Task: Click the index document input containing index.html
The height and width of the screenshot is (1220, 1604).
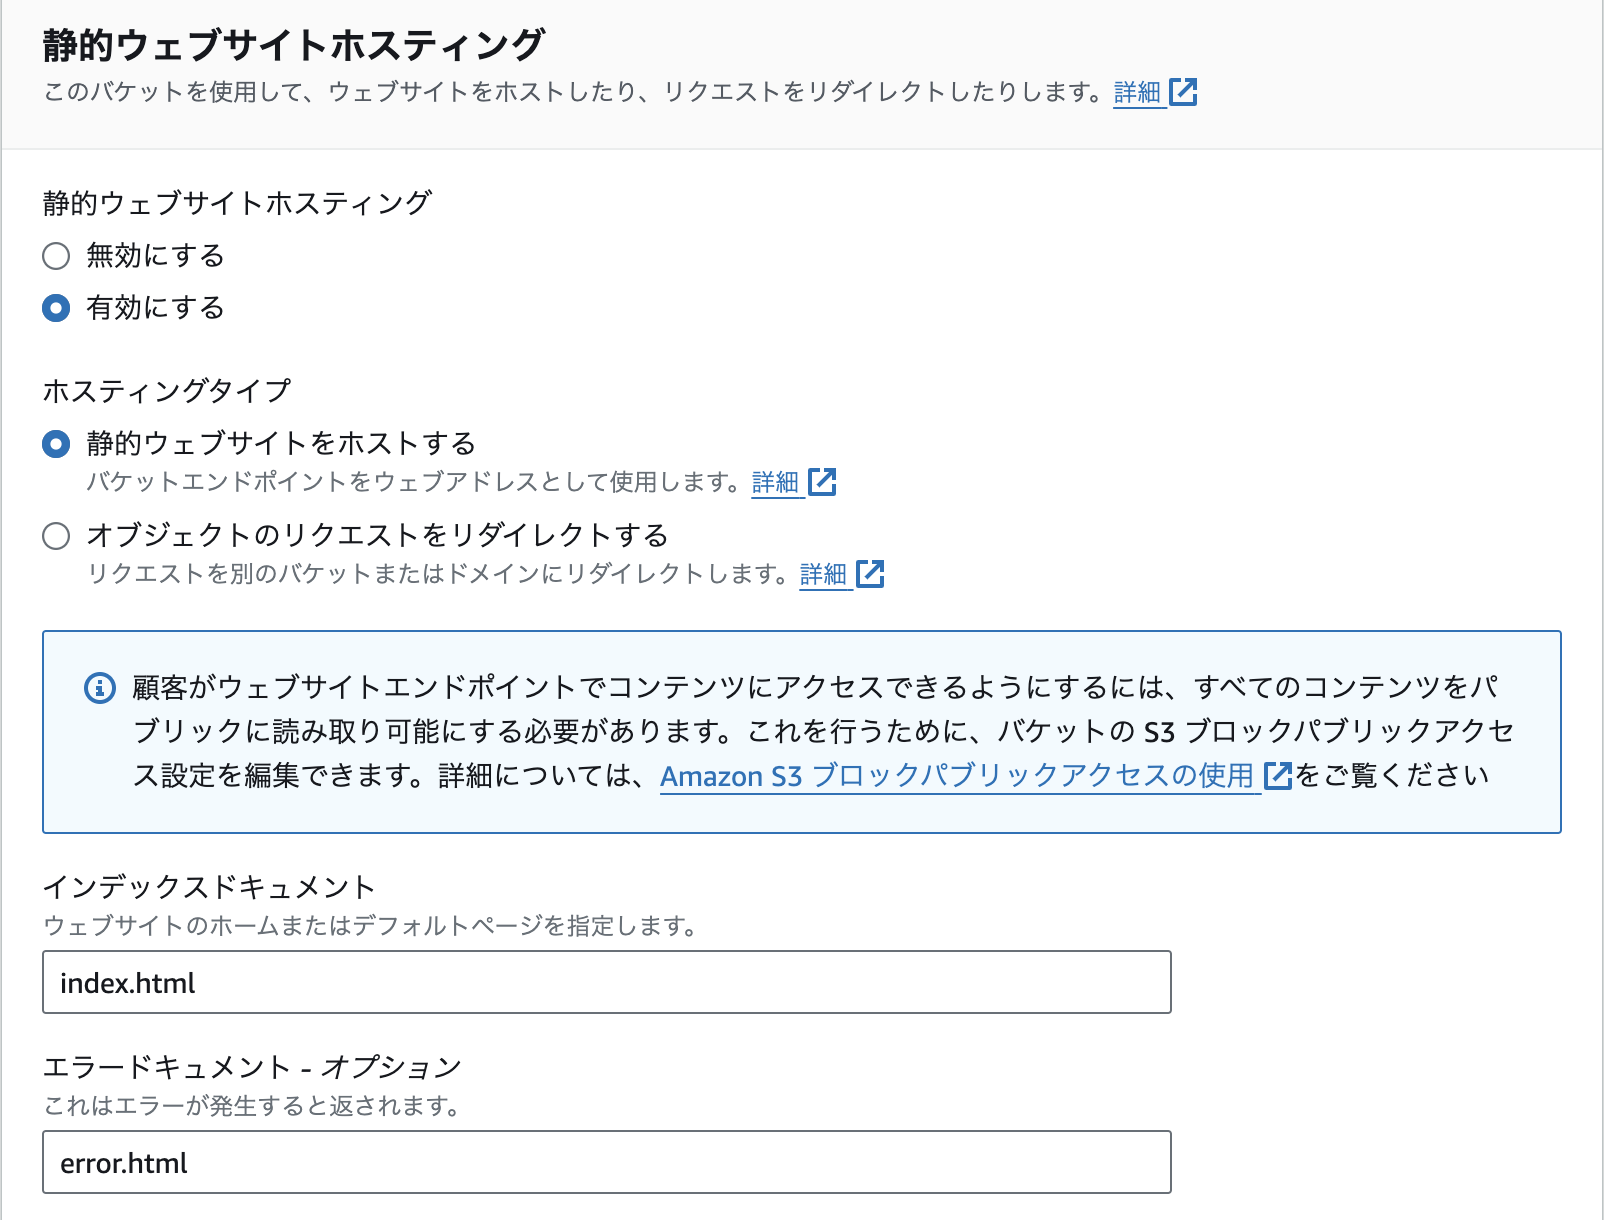Action: (x=606, y=983)
